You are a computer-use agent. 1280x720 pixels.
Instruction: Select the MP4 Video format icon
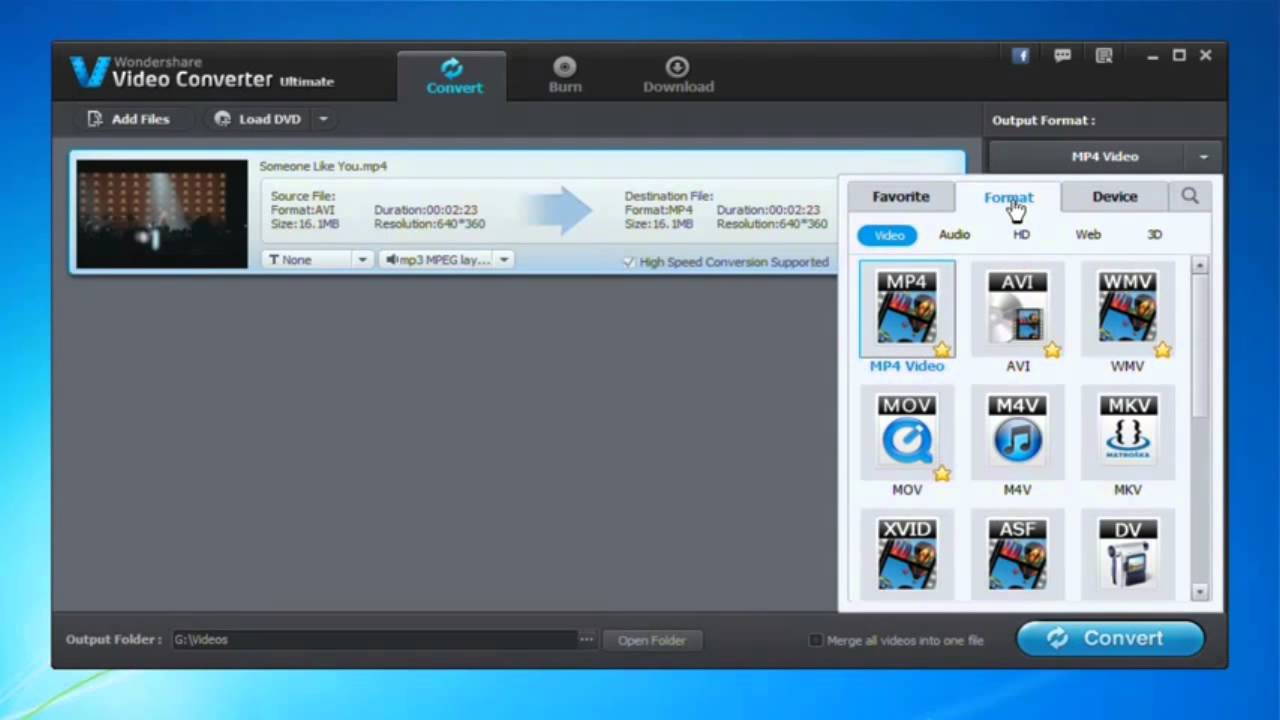point(907,309)
